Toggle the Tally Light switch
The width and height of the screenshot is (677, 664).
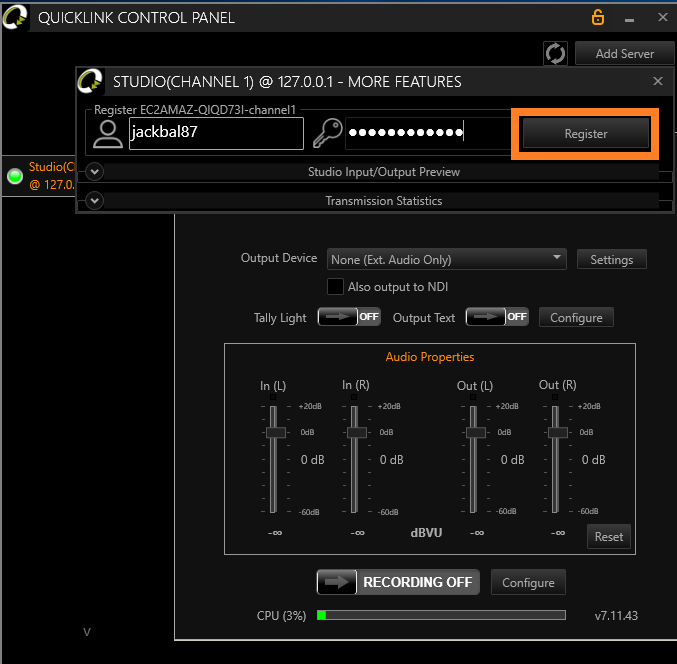click(349, 317)
